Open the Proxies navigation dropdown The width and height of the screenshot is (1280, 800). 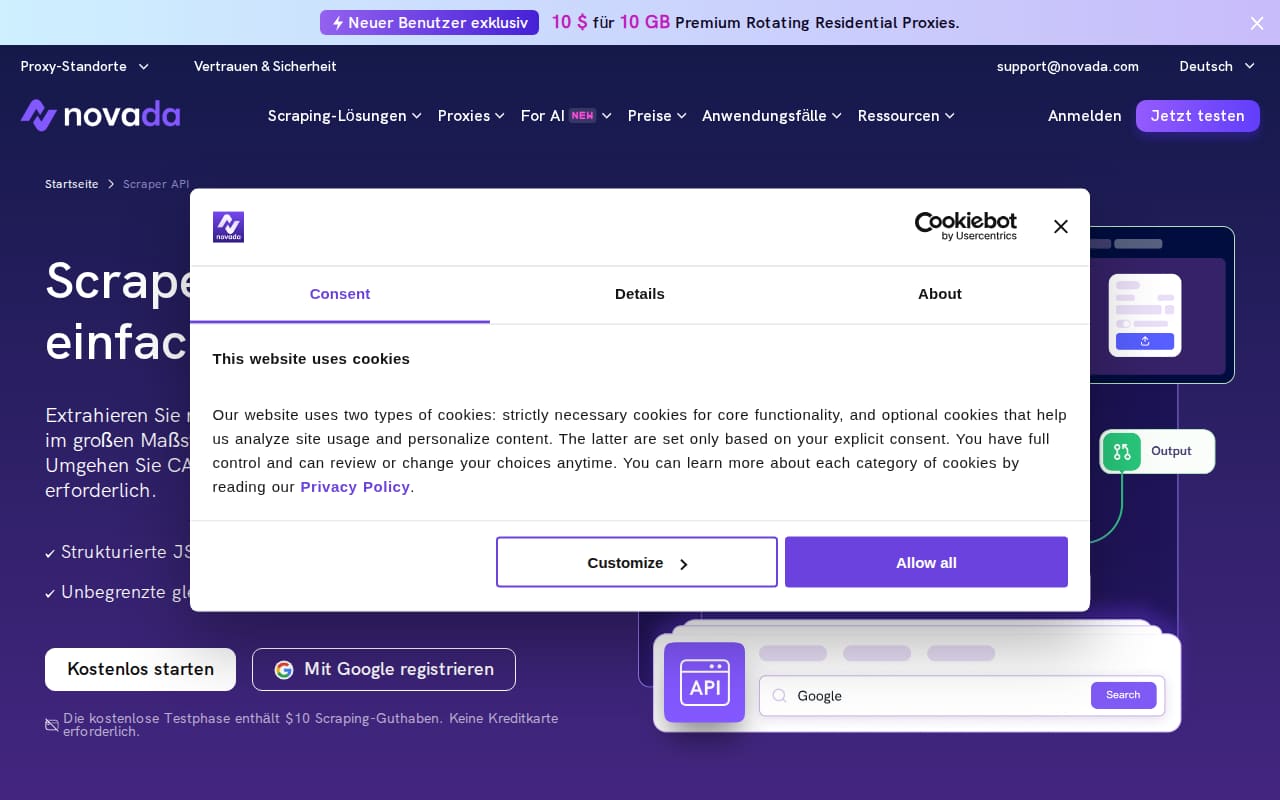click(x=471, y=116)
